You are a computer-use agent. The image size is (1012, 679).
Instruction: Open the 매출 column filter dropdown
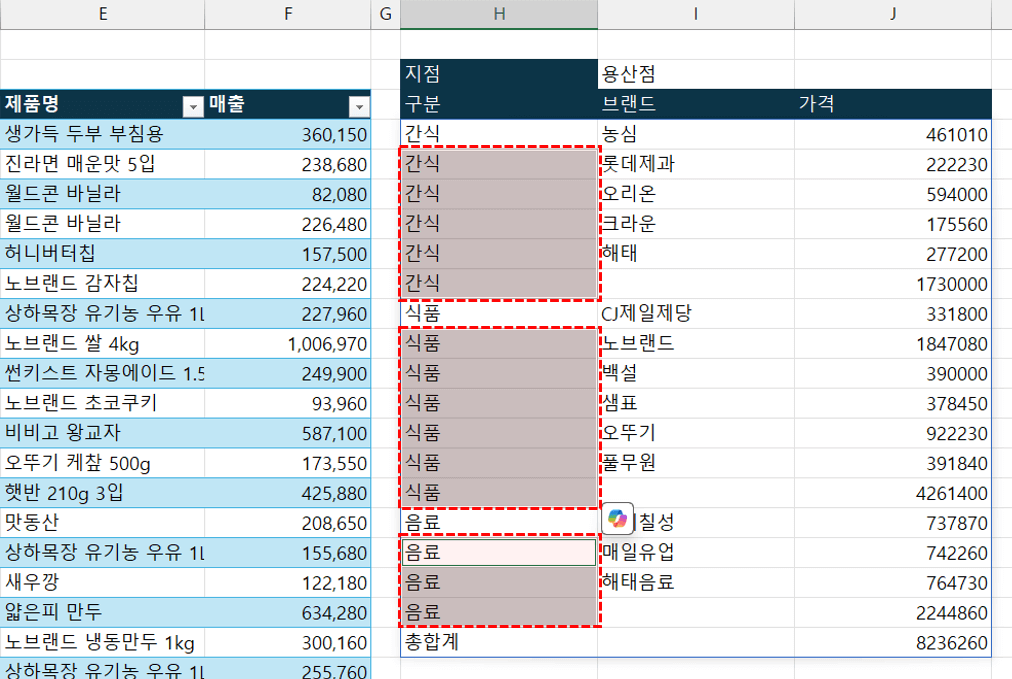pyautogui.click(x=358, y=105)
